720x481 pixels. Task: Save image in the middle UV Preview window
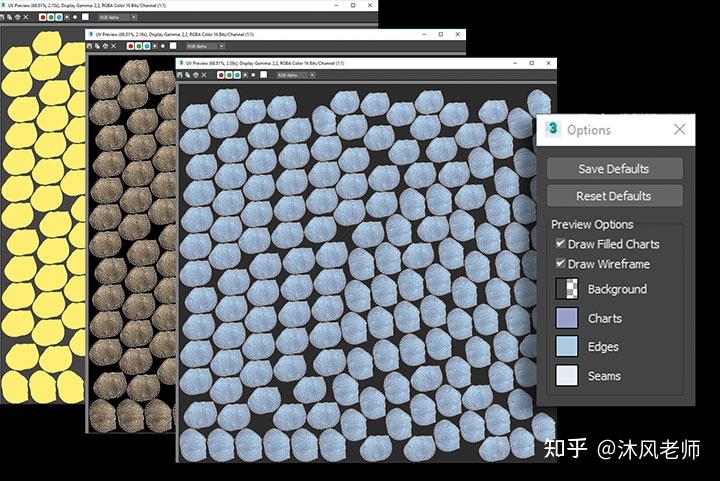(x=90, y=46)
